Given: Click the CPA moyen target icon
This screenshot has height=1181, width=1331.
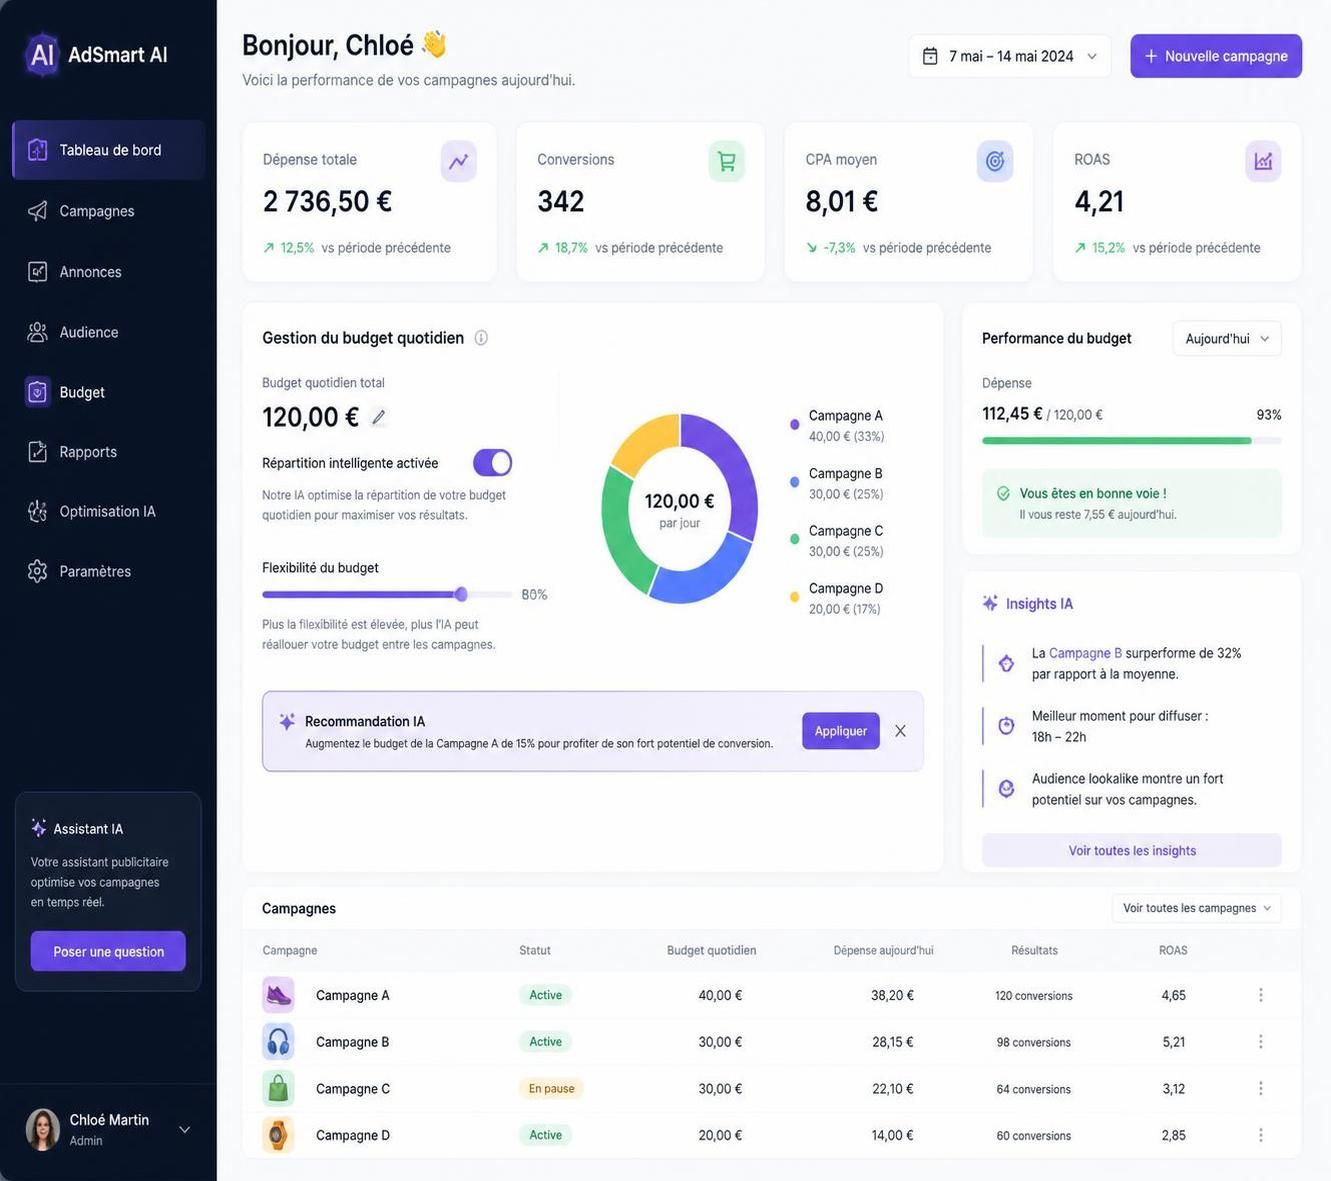Looking at the screenshot, I should coord(995,161).
